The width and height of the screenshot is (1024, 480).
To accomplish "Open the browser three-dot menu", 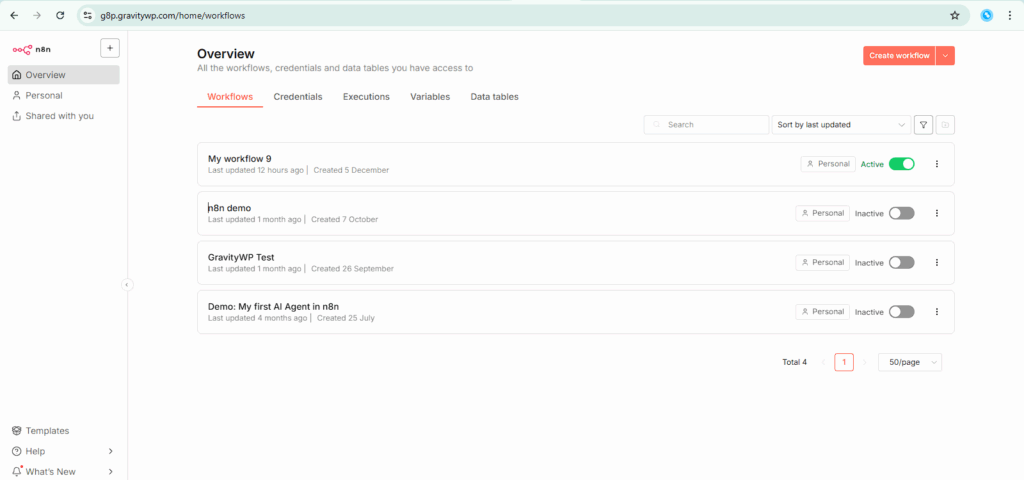I will 1010,15.
